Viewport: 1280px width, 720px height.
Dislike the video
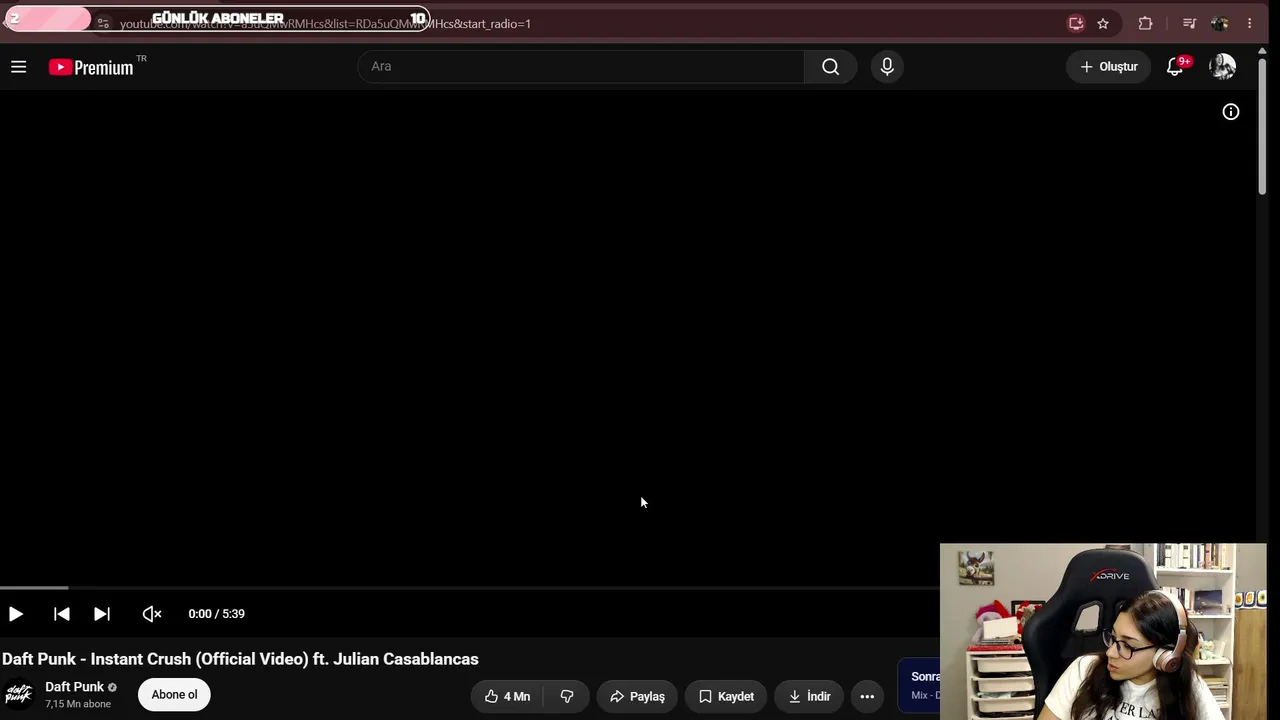(567, 696)
